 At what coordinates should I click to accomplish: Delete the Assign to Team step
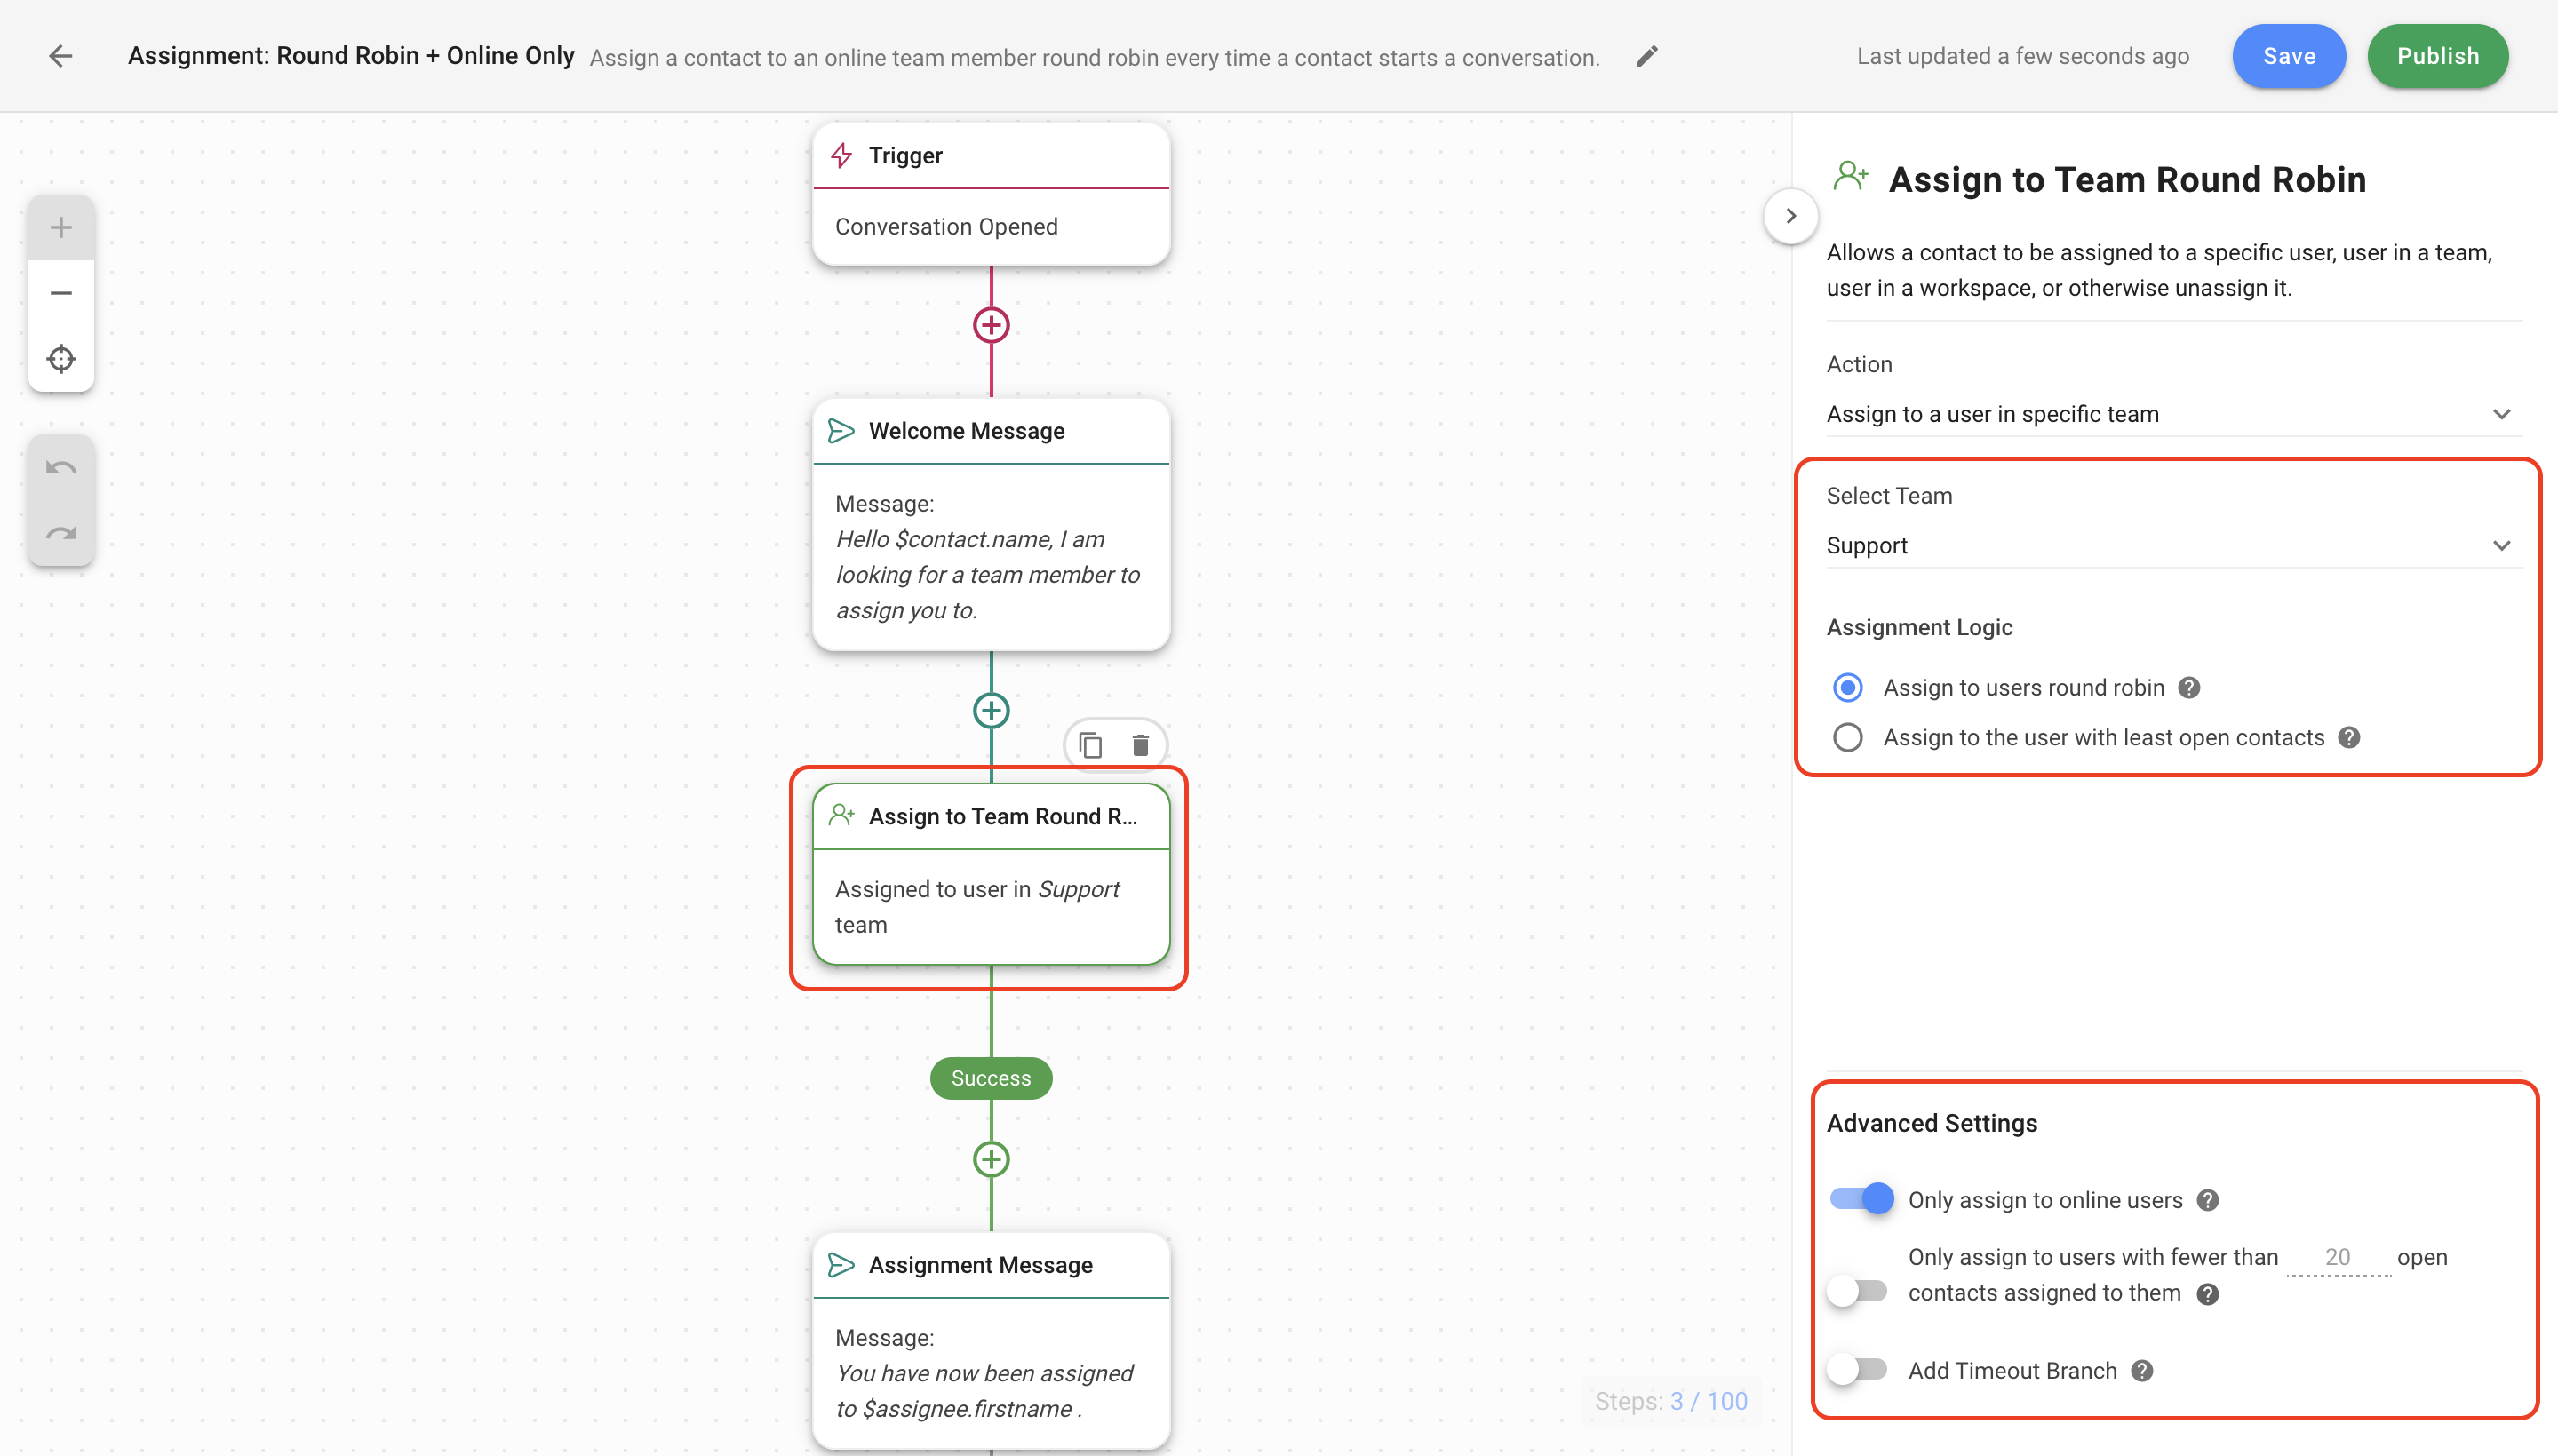pos(1140,745)
